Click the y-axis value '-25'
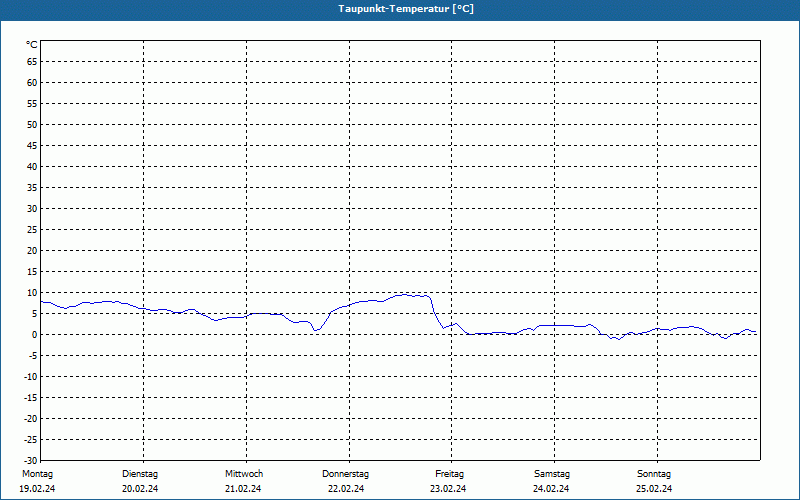 click(31, 439)
